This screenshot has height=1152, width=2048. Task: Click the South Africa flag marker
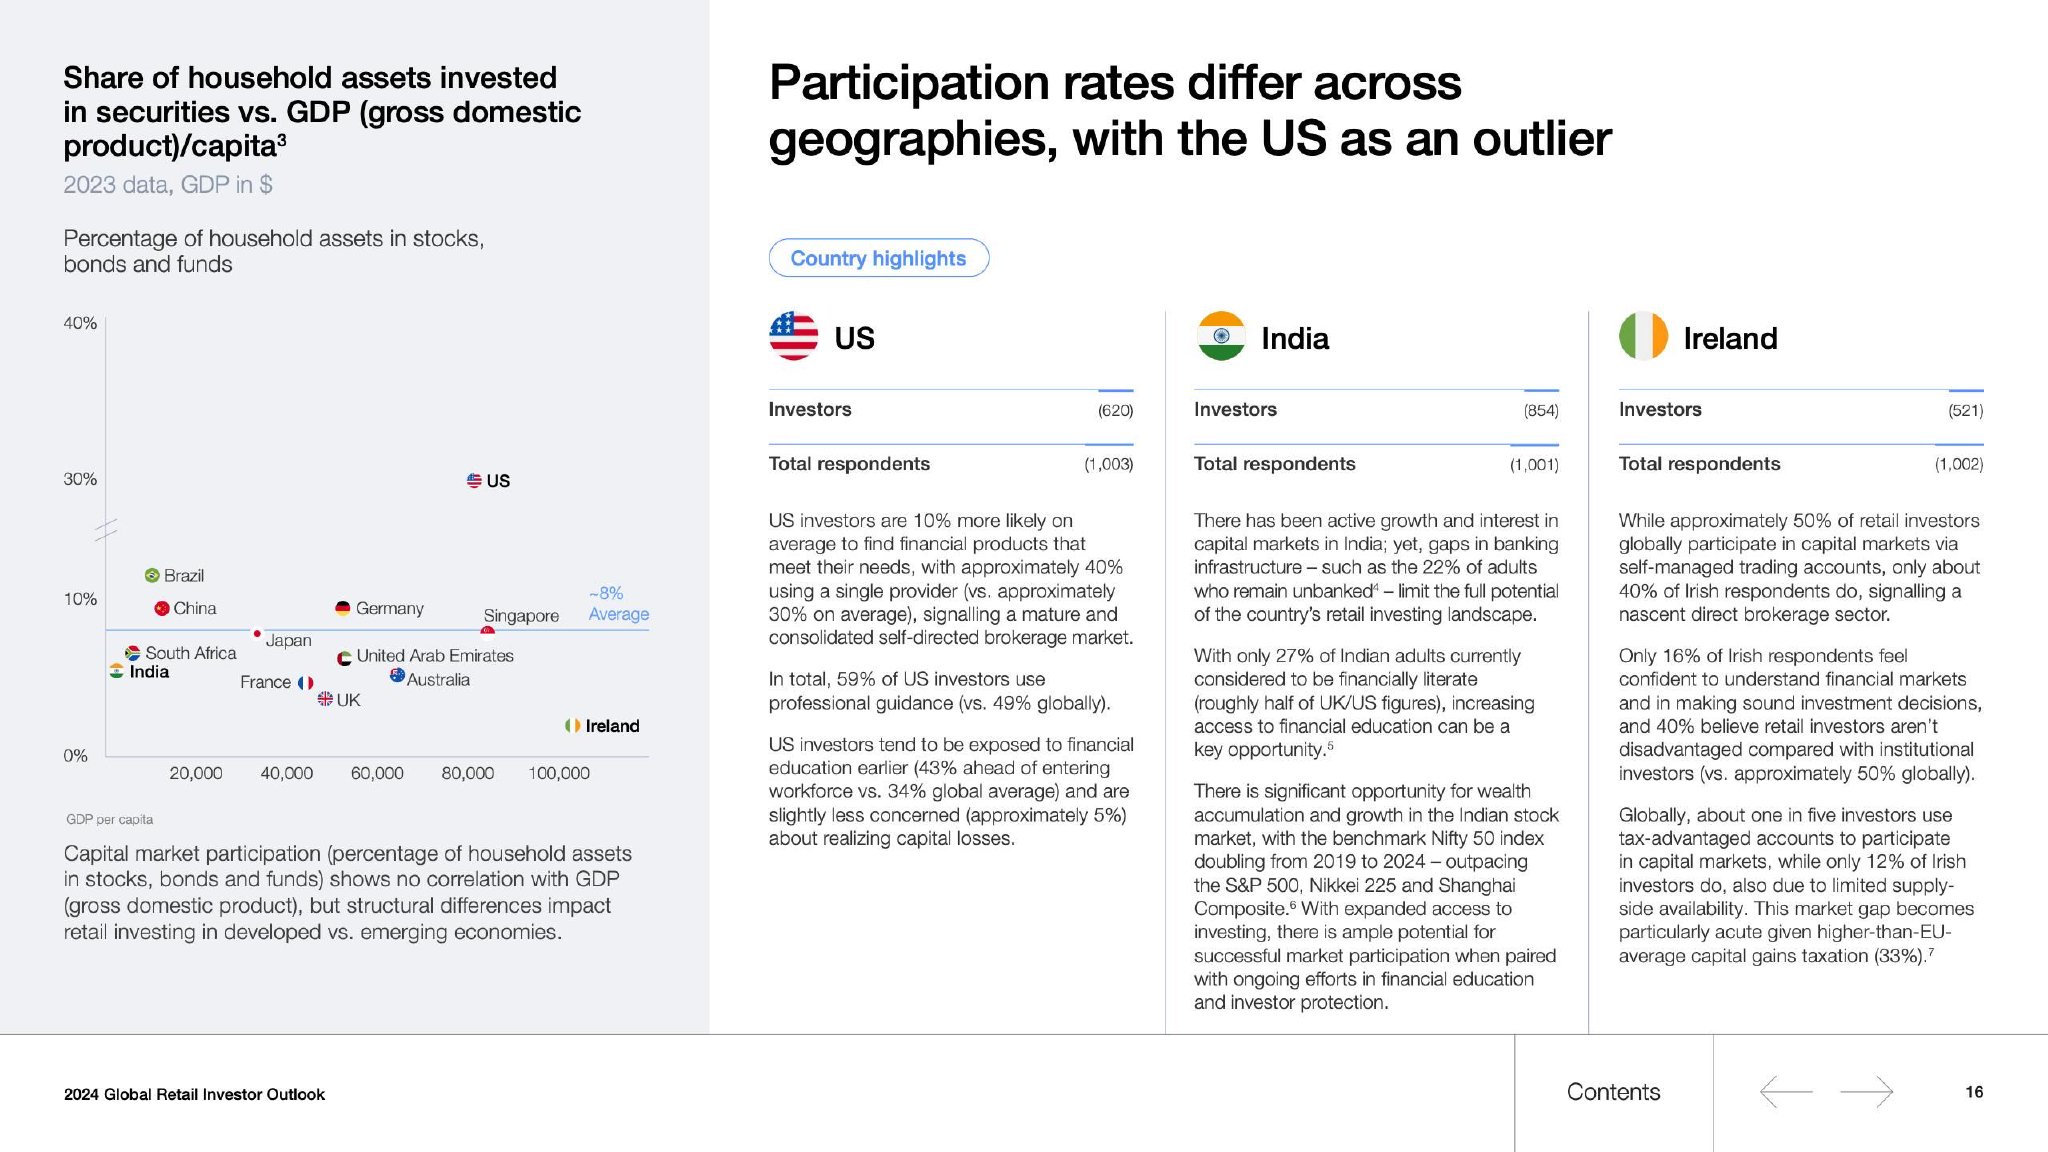[132, 653]
